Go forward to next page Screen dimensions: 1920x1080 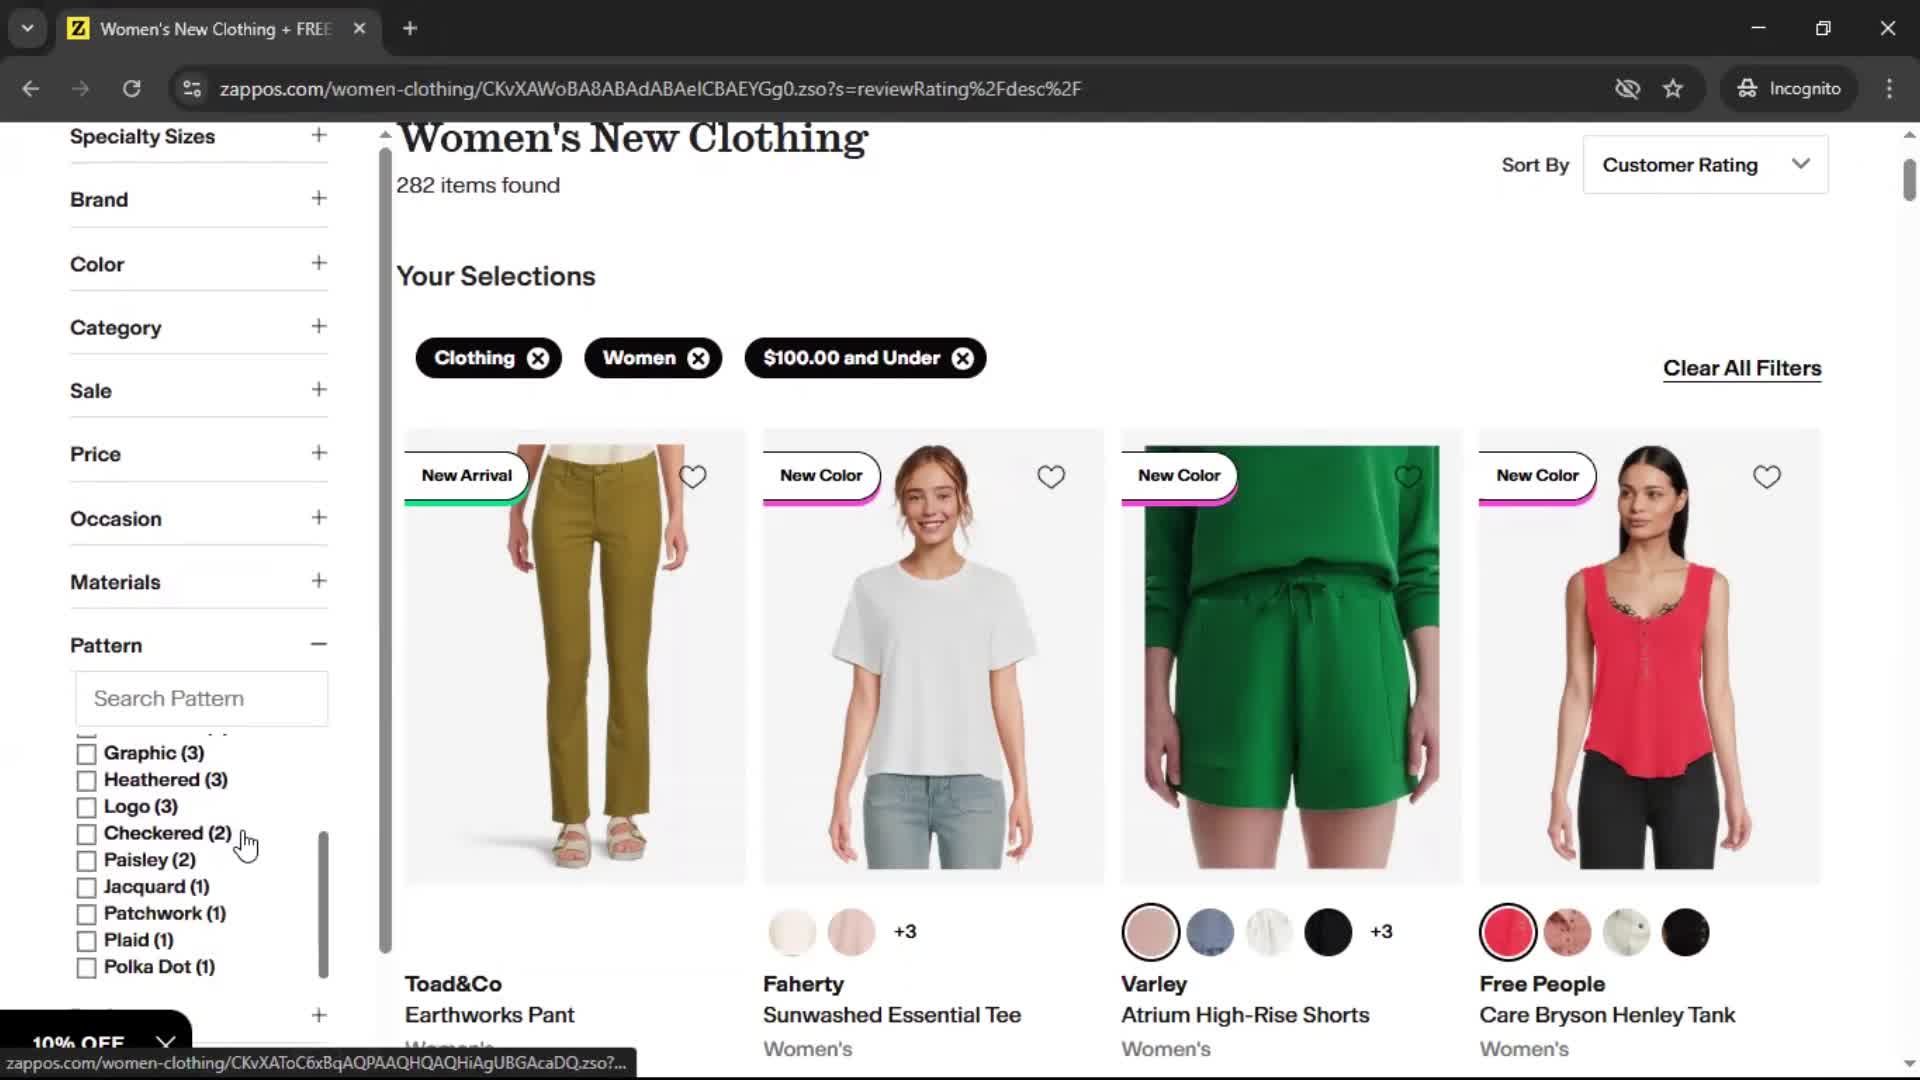click(x=81, y=88)
